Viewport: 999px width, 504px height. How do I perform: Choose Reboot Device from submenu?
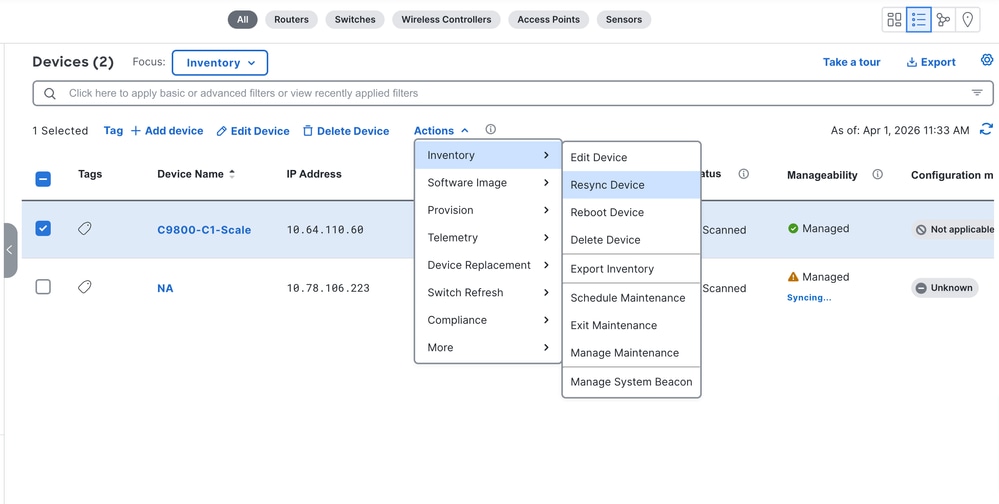[x=631, y=212]
